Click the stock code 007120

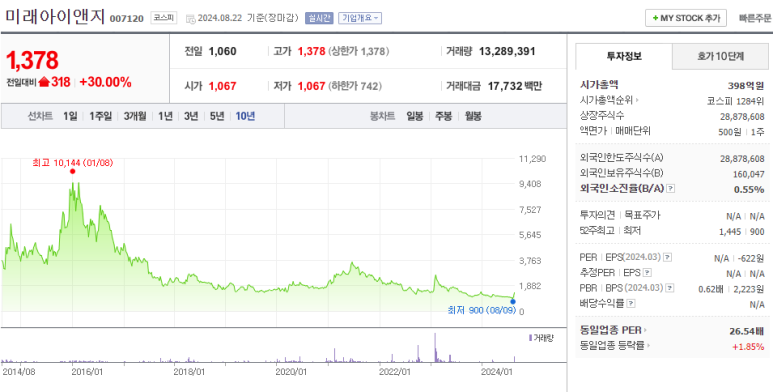click(127, 19)
